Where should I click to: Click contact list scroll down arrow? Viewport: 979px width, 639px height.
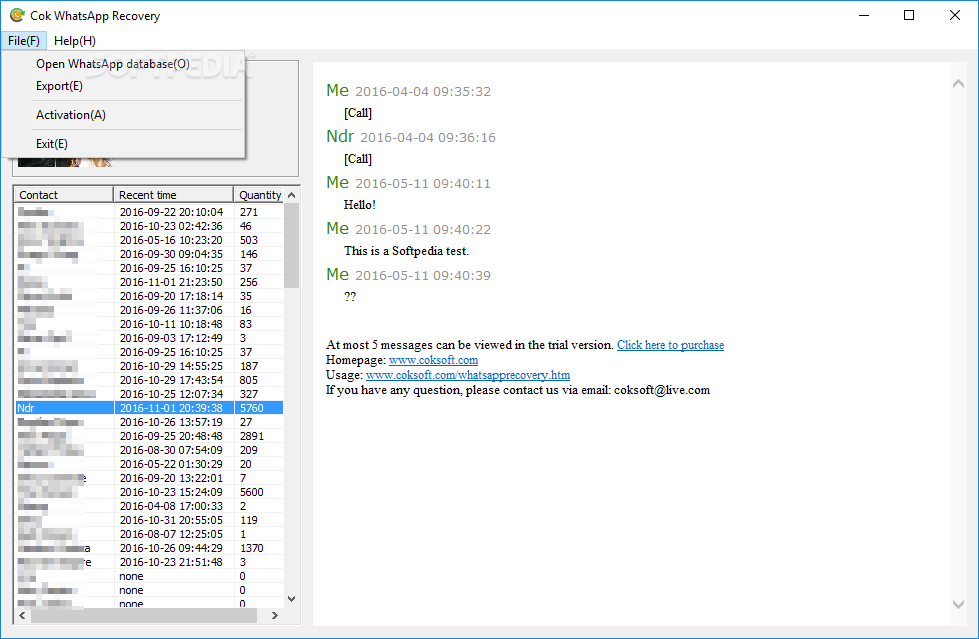point(292,598)
